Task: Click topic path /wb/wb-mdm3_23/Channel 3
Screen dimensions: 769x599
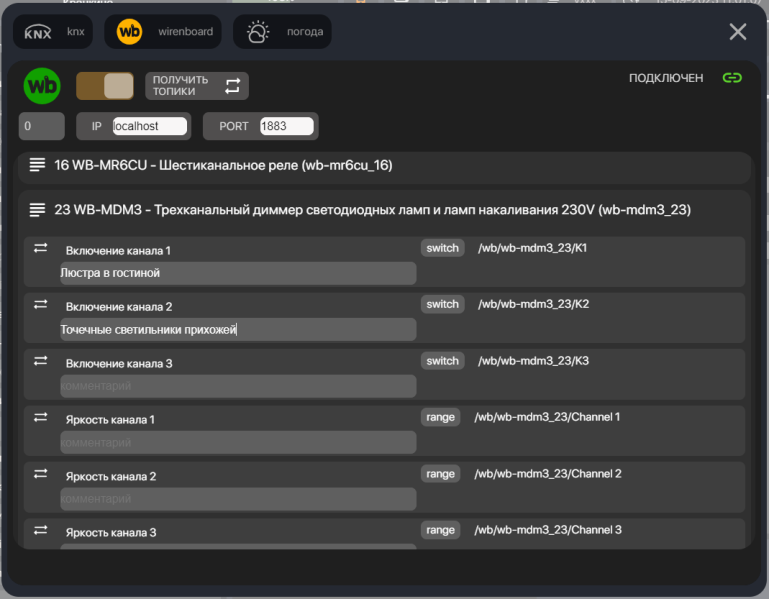Action: (548, 530)
